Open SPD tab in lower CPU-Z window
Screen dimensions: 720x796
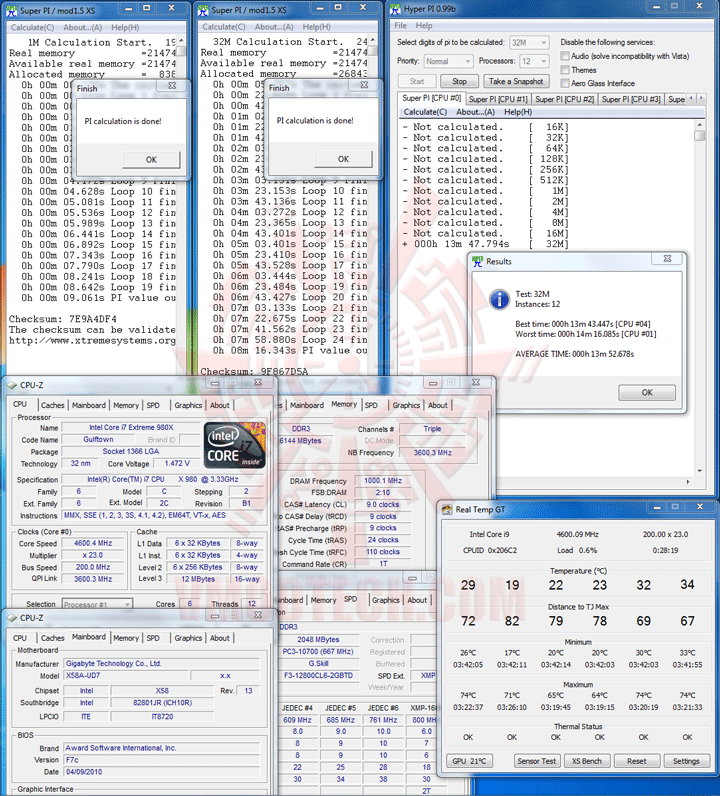[153, 638]
